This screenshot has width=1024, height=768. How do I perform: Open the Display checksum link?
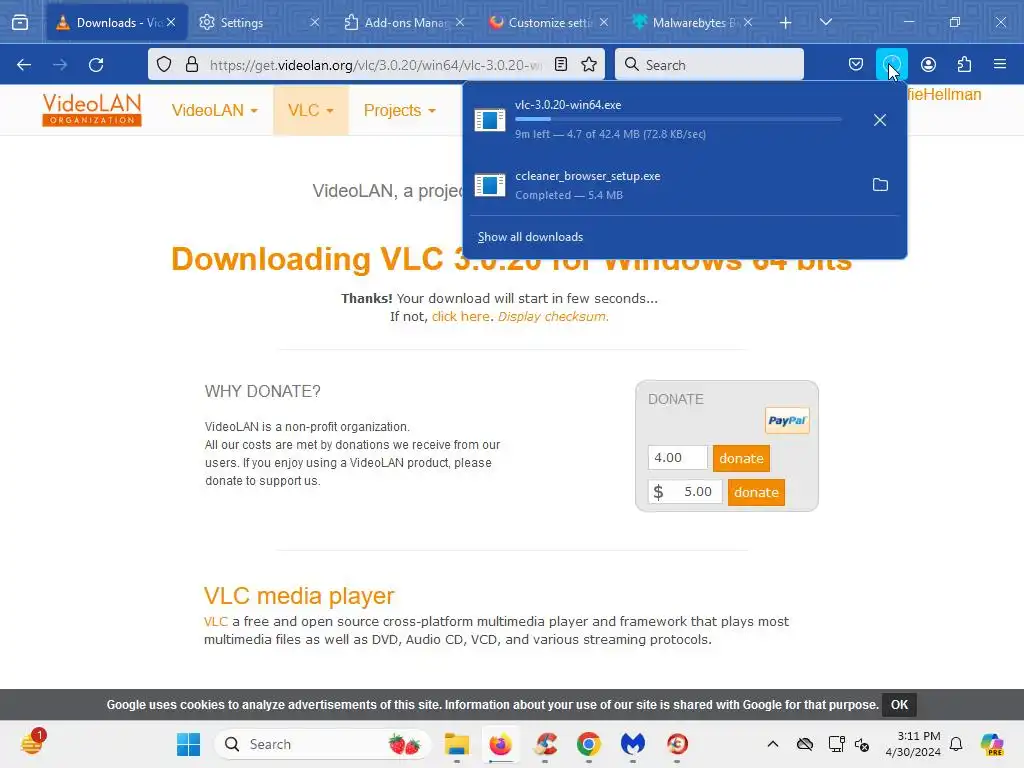552,317
